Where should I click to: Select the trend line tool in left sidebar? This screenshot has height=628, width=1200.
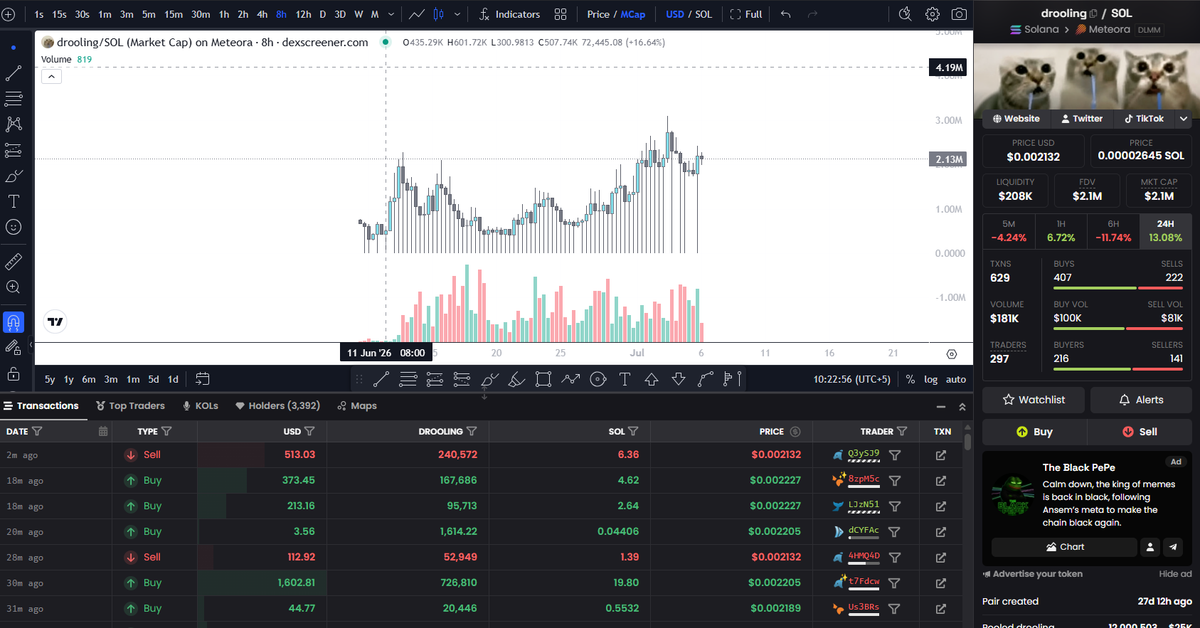click(14, 73)
